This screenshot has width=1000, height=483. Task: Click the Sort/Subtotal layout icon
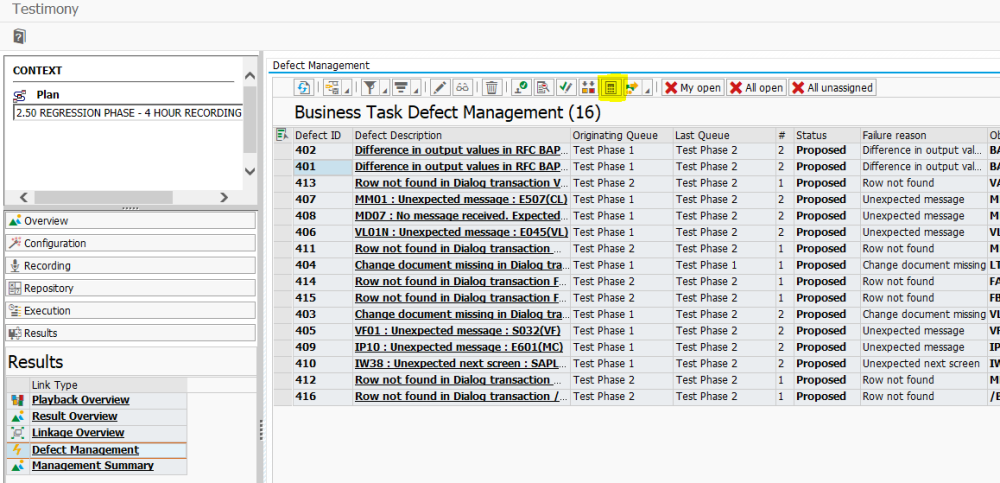click(401, 87)
